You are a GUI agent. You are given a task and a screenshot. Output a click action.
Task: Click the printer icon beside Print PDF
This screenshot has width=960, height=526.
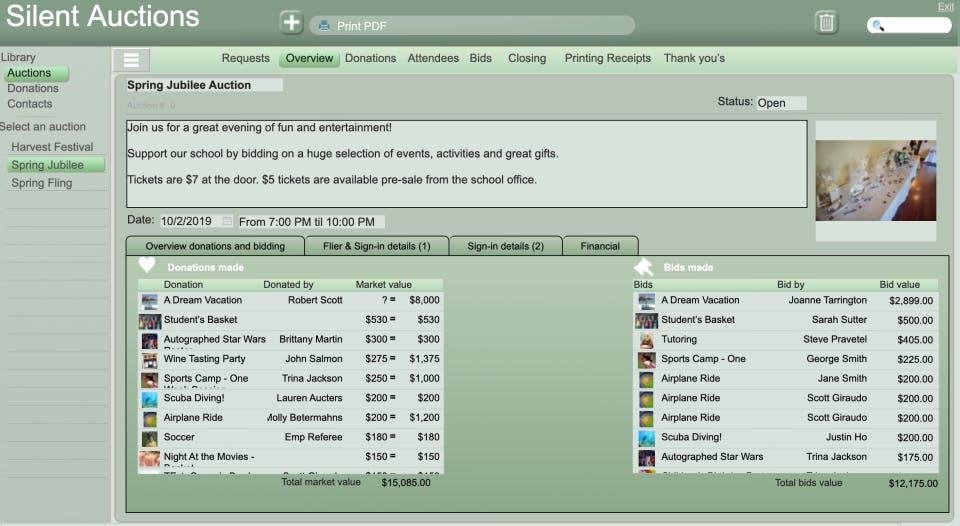[x=324, y=25]
